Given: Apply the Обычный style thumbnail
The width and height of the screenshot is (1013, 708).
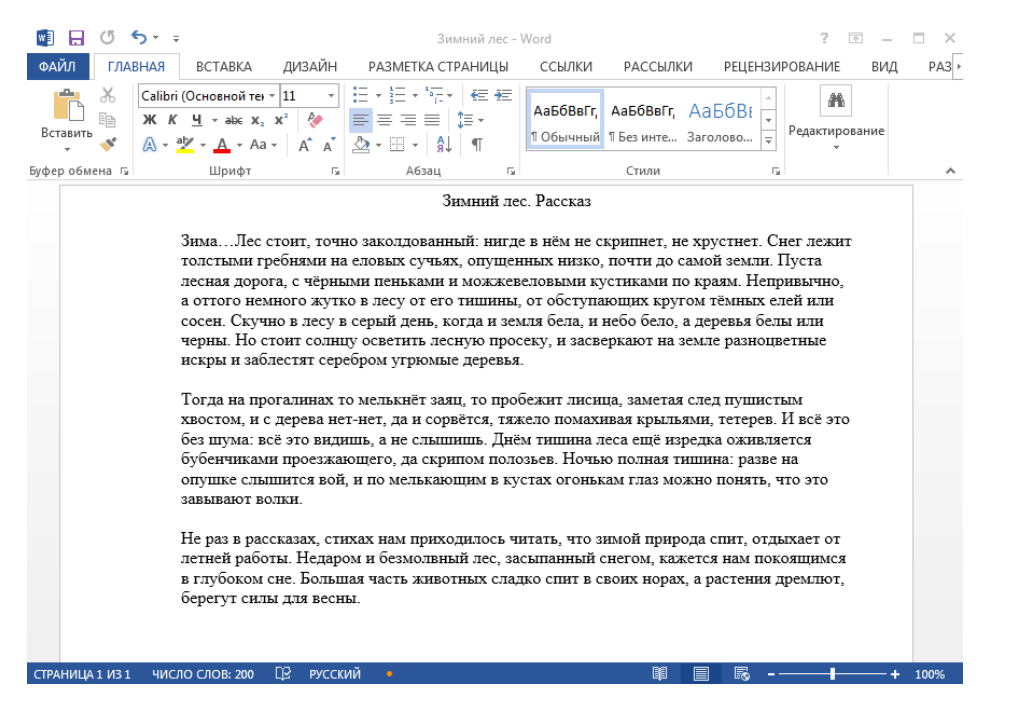Looking at the screenshot, I should pos(565,118).
